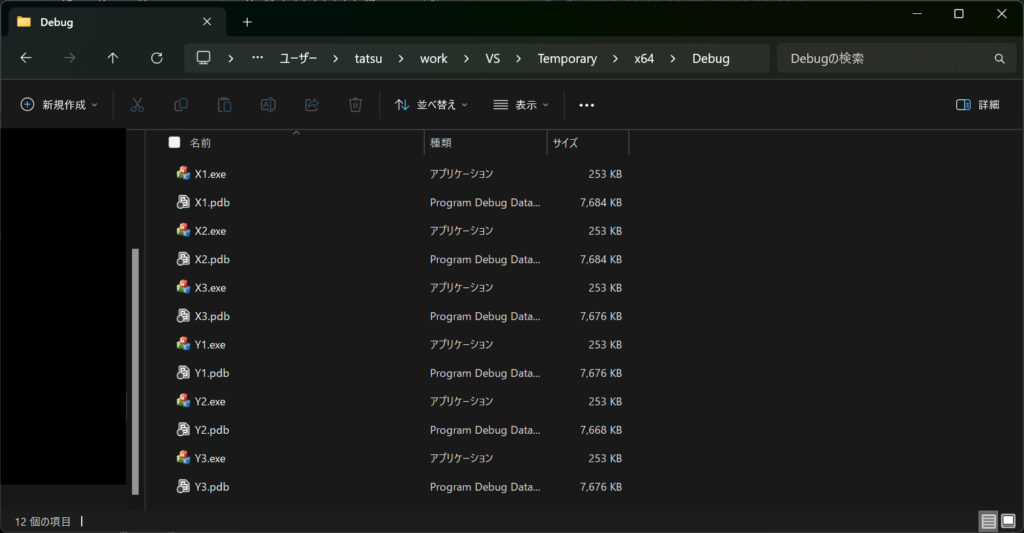Toggle the 詳細 details pane

pos(977,104)
